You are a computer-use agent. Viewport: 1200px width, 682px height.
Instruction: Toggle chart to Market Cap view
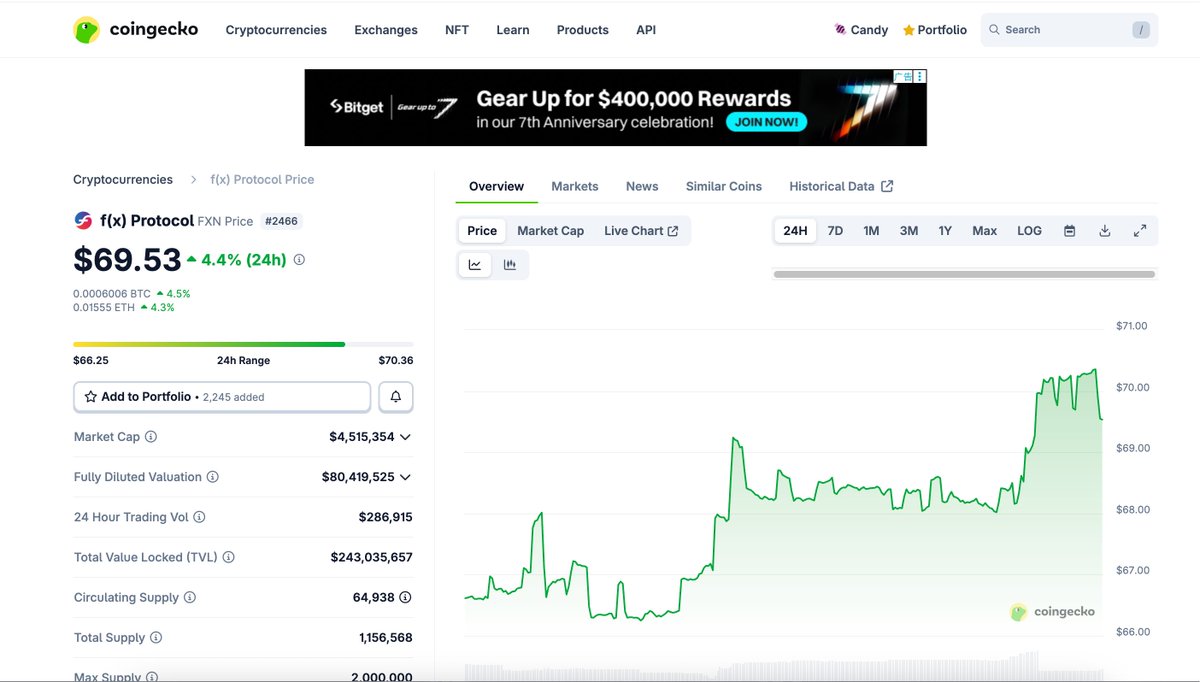550,231
